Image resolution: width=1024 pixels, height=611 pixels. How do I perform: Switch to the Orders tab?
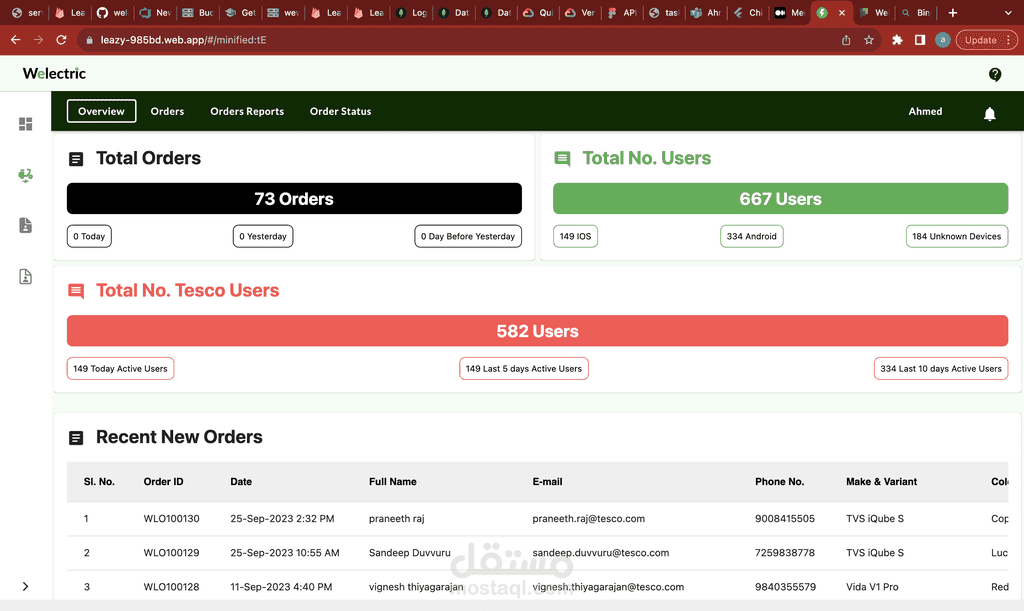point(167,111)
